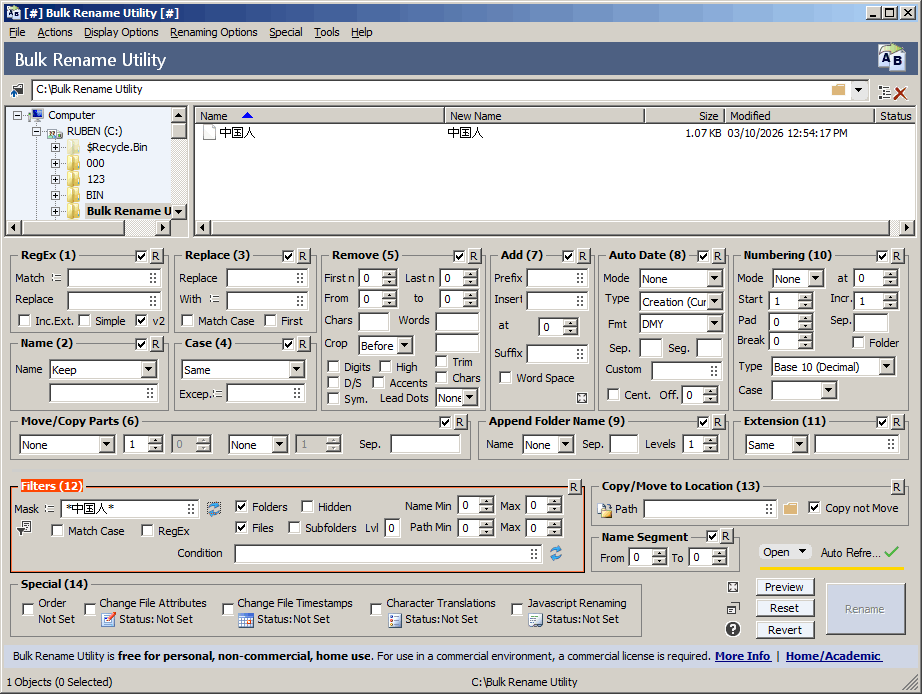Click the AB rename logo icon
The height and width of the screenshot is (694, 922).
[891, 58]
